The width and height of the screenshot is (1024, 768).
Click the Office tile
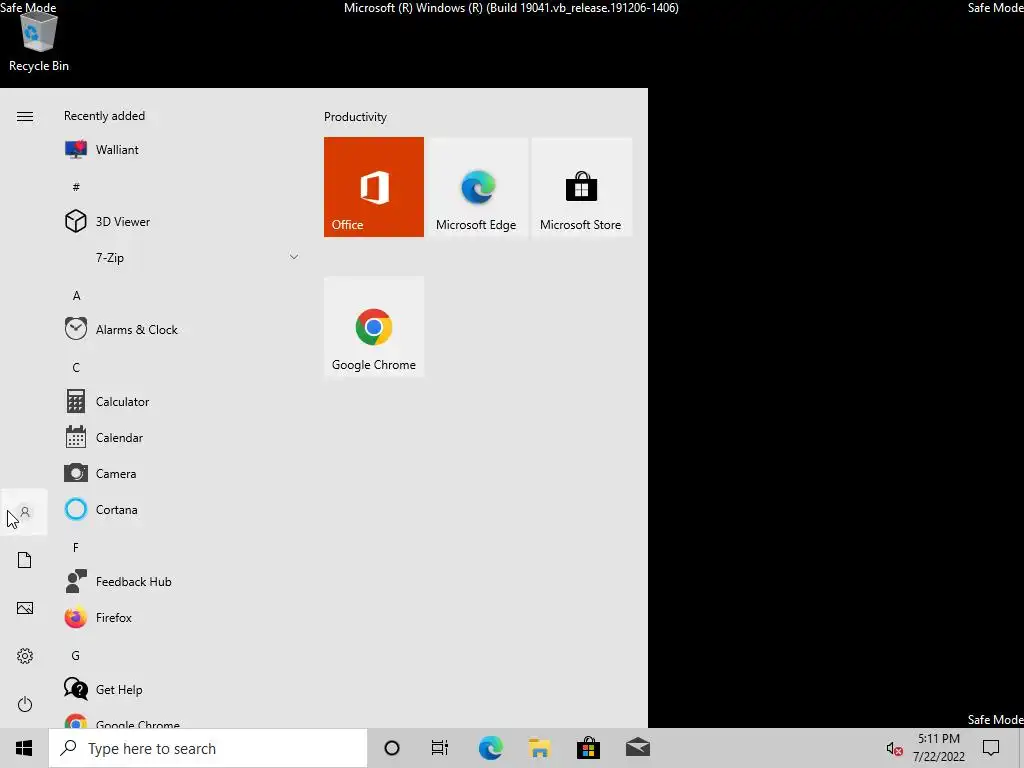coord(374,187)
